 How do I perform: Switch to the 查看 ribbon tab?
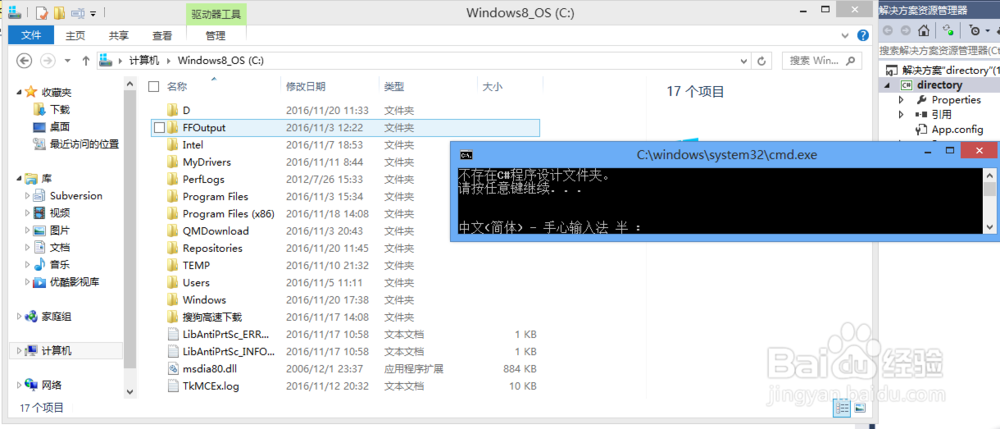162,36
